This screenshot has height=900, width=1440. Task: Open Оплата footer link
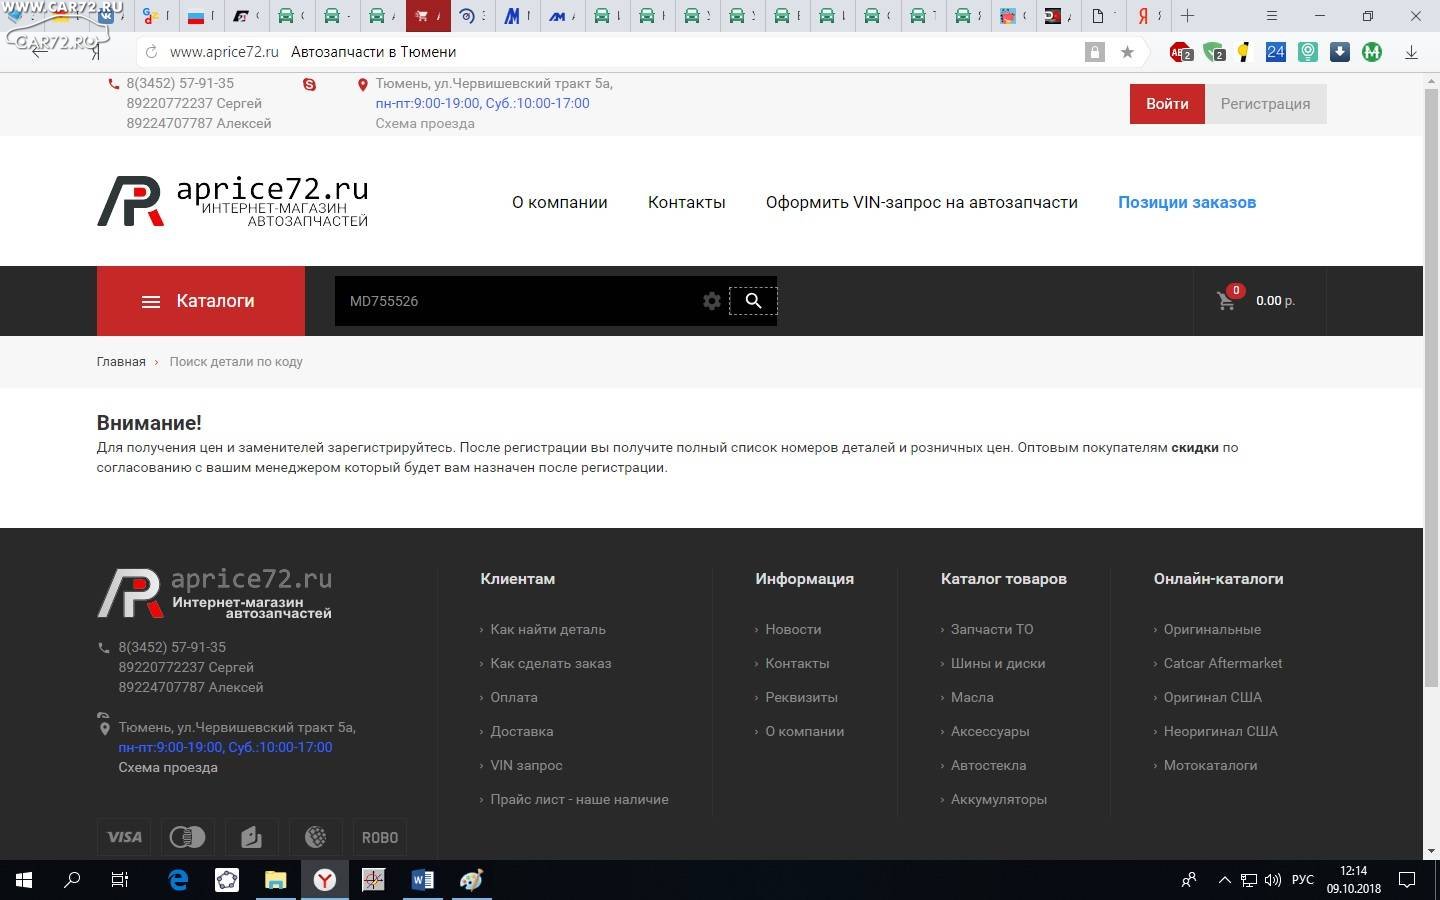[514, 697]
